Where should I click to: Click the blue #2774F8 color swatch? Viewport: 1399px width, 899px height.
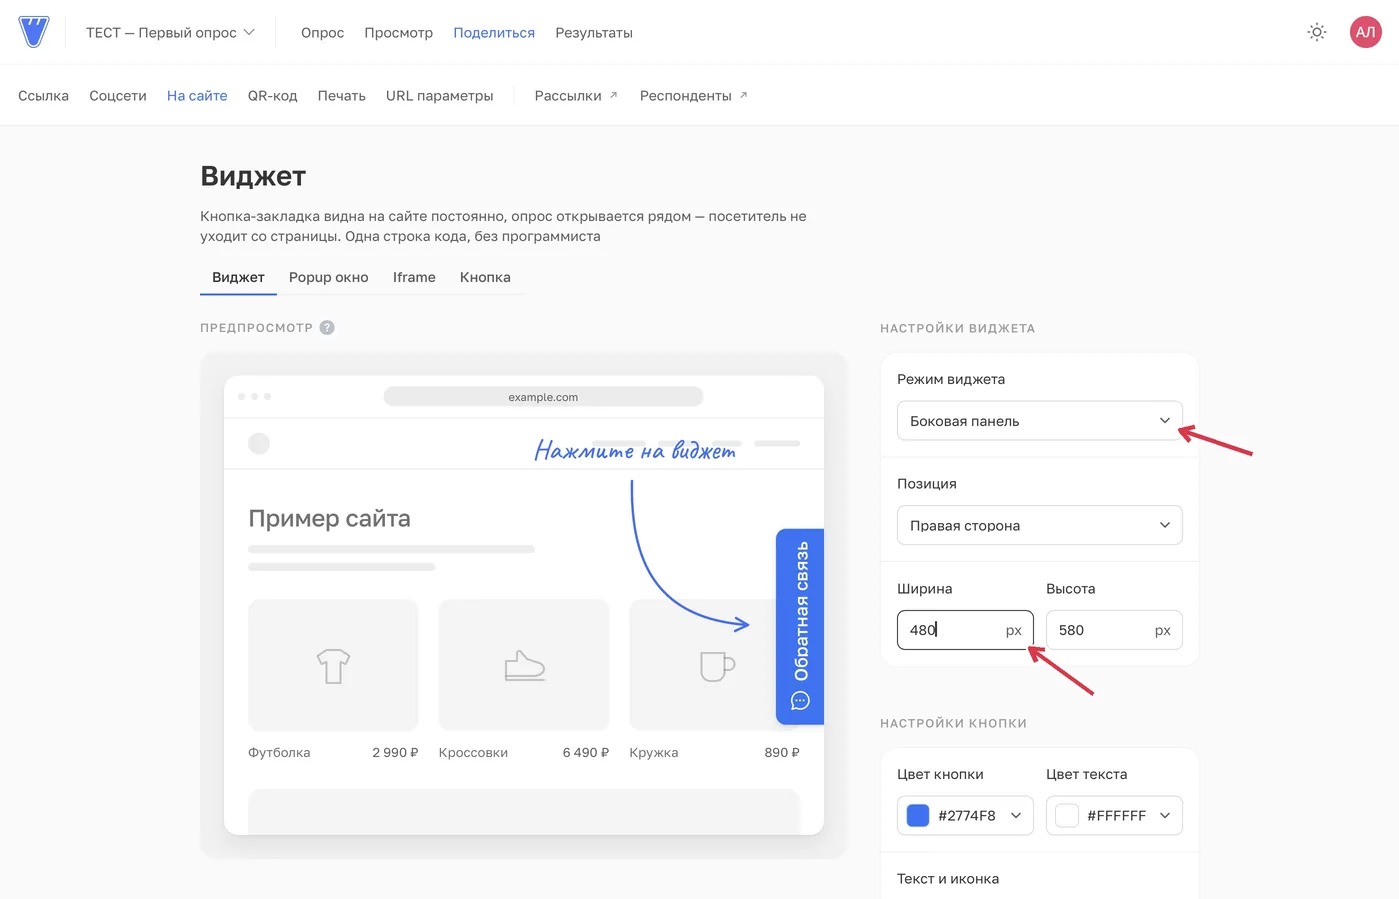pyautogui.click(x=918, y=815)
